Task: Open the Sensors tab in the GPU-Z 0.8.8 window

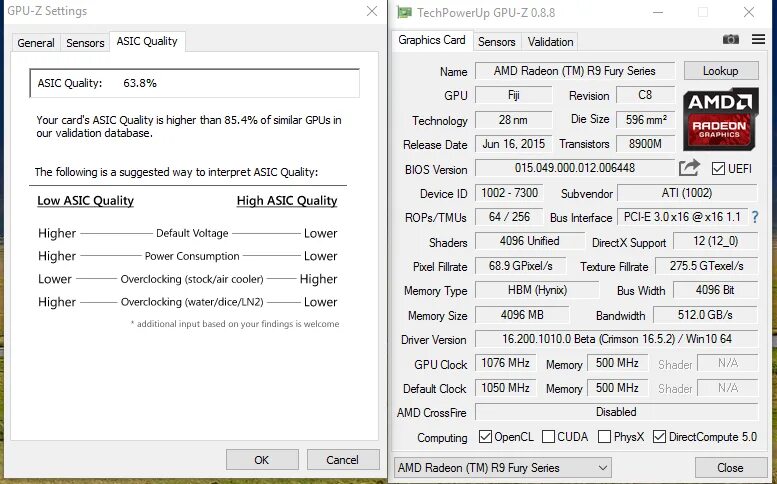Action: click(x=497, y=42)
